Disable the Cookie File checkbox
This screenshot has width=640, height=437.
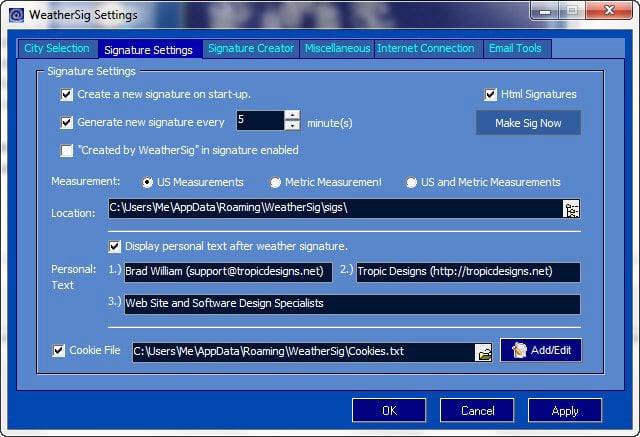coord(58,351)
